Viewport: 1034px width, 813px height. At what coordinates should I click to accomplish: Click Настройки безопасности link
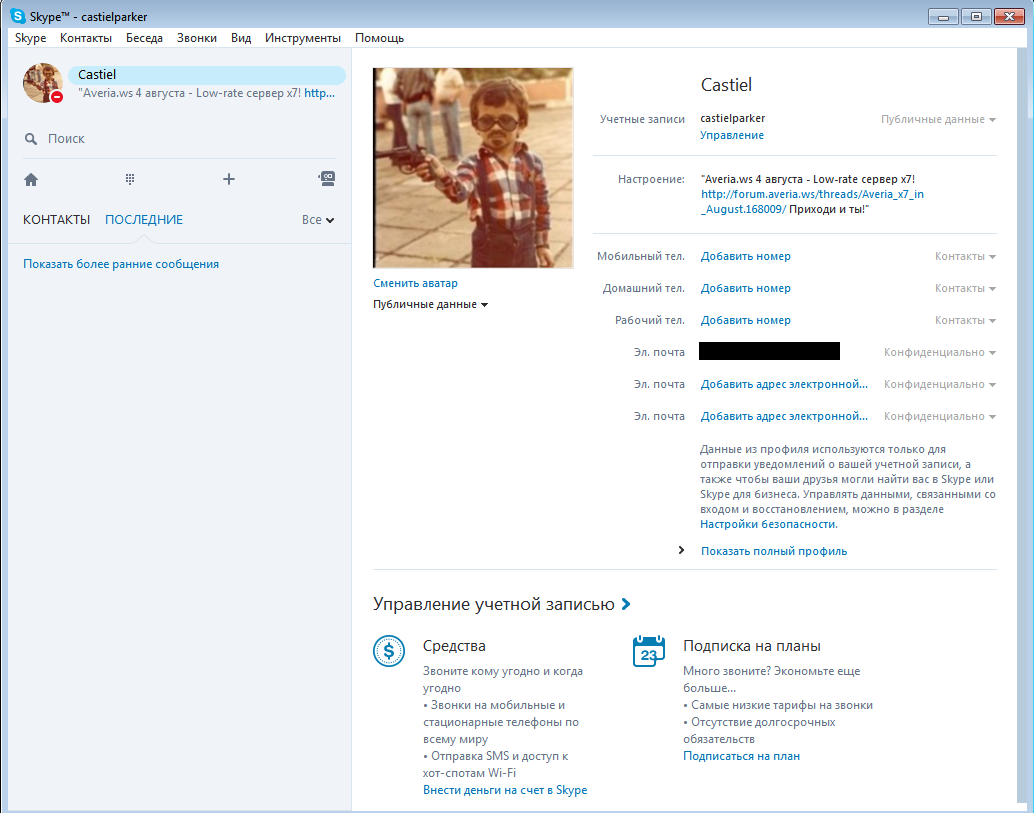pos(768,524)
